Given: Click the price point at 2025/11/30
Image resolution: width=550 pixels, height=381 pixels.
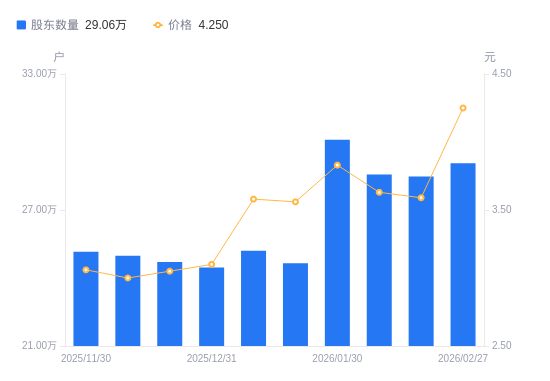Looking at the screenshot, I should pos(86,270).
